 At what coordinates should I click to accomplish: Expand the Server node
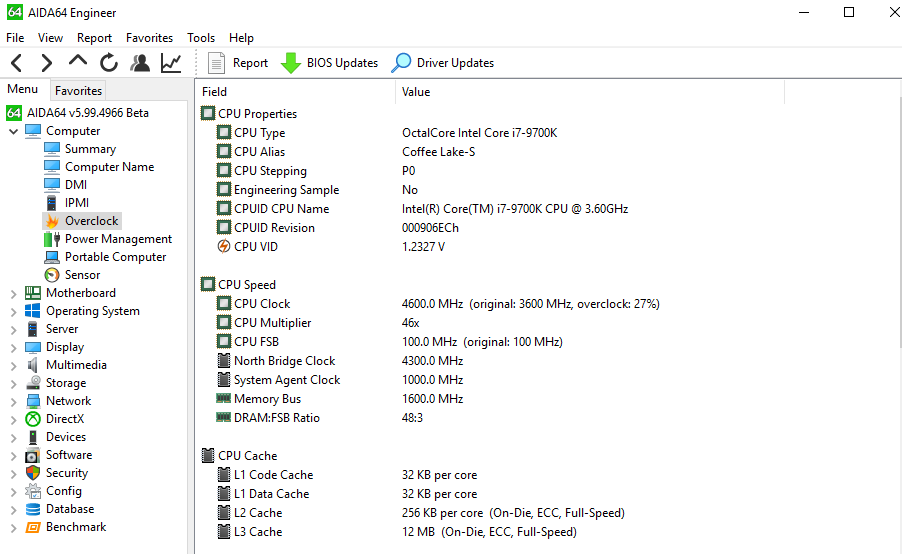click(x=13, y=330)
